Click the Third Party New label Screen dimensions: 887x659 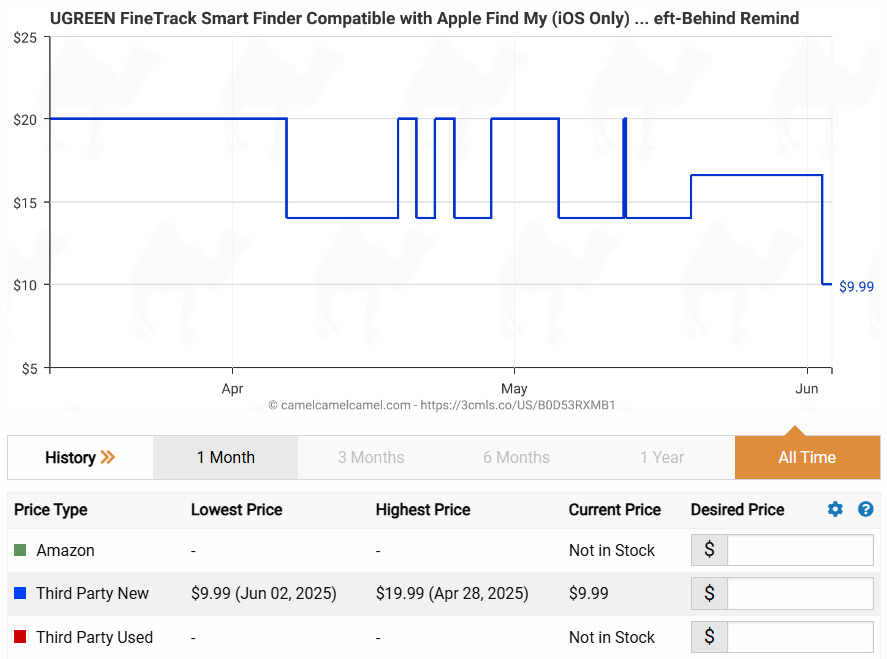pyautogui.click(x=92, y=593)
